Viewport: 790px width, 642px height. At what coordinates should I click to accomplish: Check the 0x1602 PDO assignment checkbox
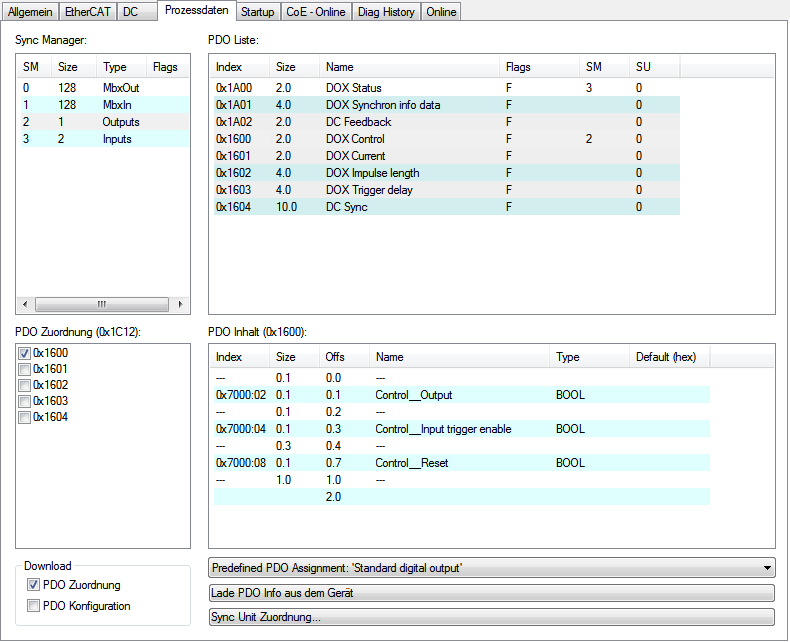pos(24,386)
